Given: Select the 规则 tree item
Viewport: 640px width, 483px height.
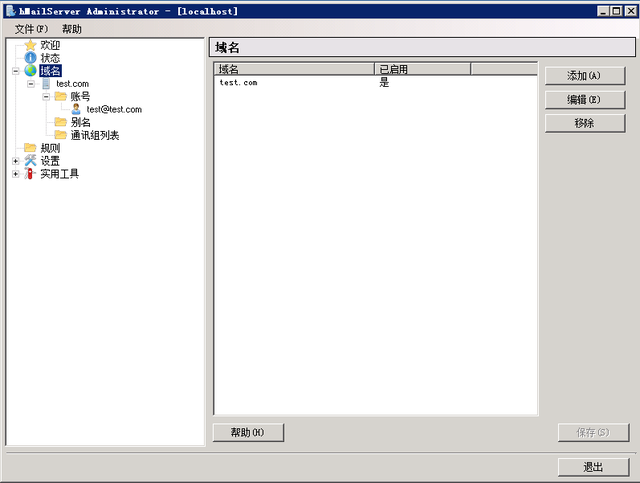Looking at the screenshot, I should pyautogui.click(x=50, y=148).
